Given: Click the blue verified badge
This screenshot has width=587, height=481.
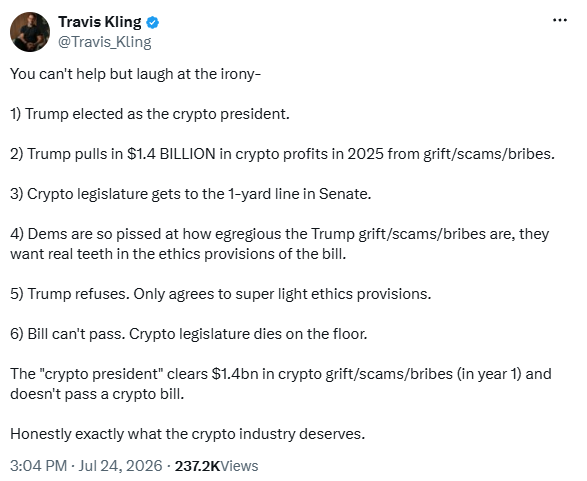Looking at the screenshot, I should coord(152,23).
